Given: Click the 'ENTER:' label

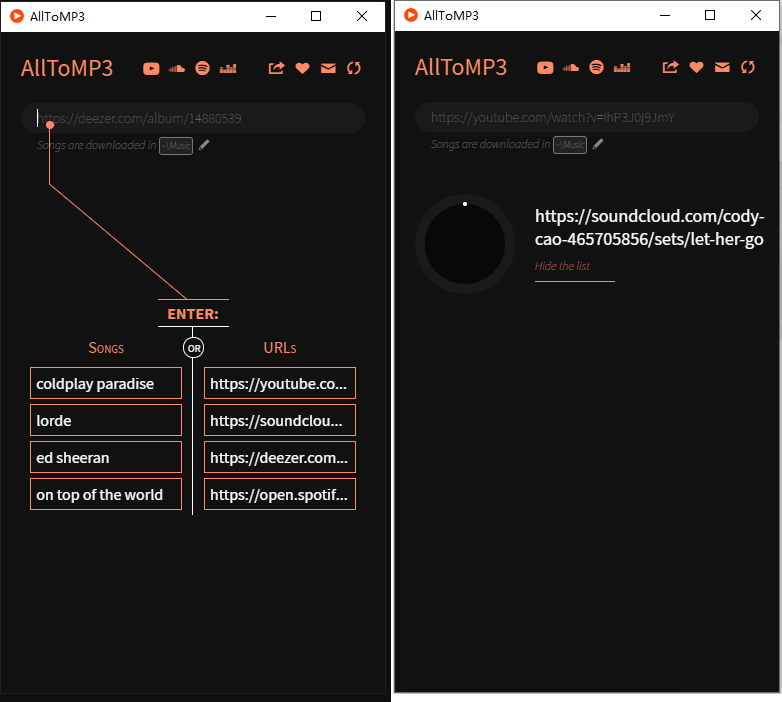Looking at the screenshot, I should 193,314.
